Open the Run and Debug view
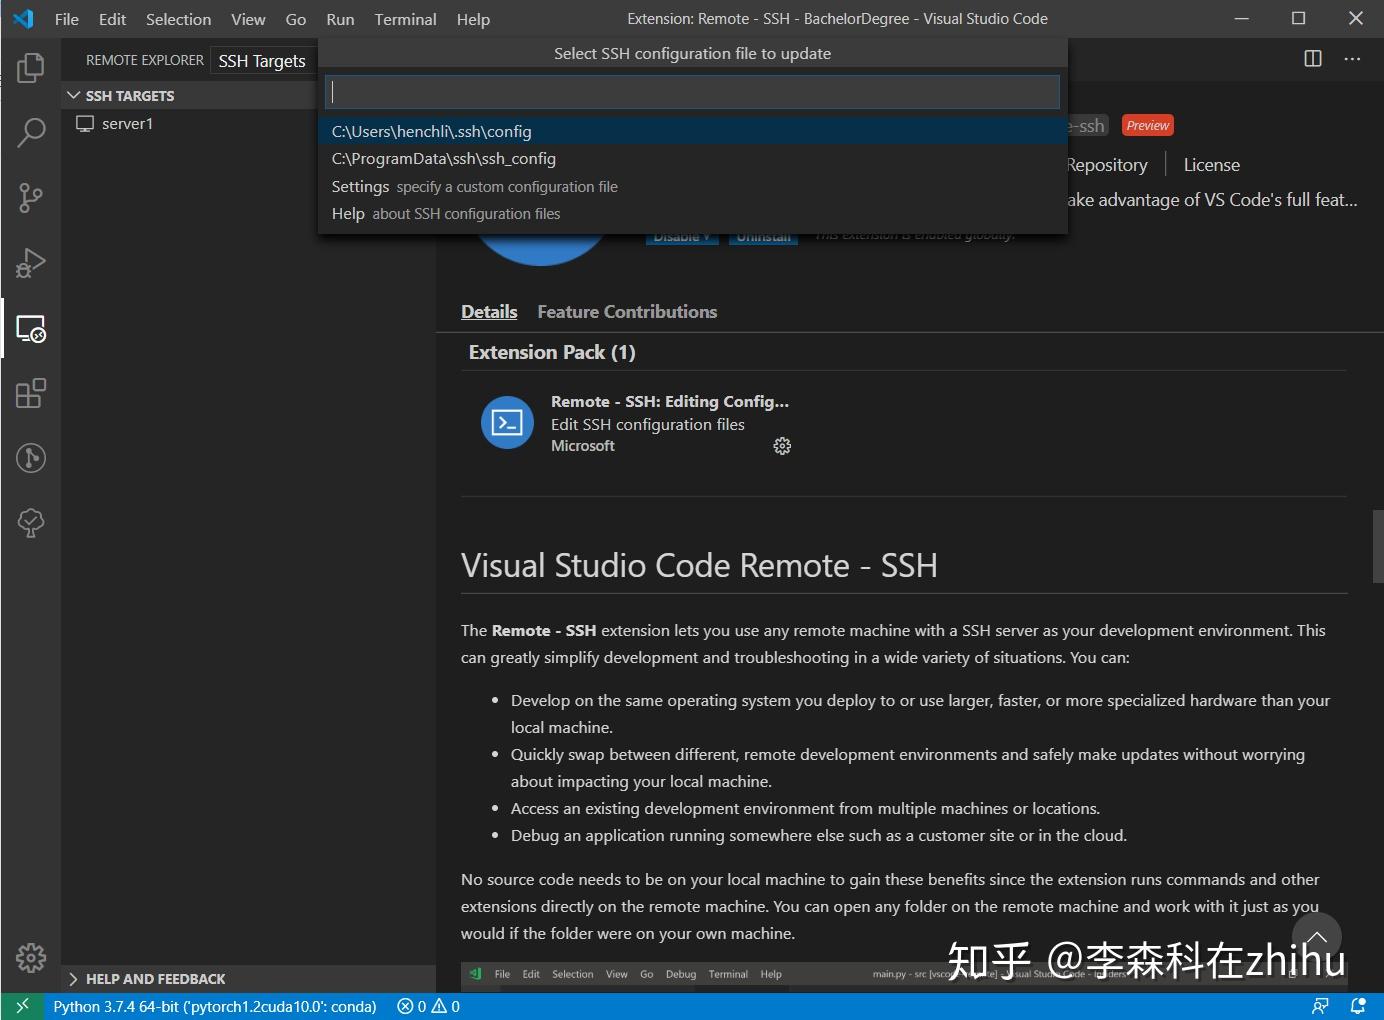The image size is (1384, 1020). pos(30,263)
